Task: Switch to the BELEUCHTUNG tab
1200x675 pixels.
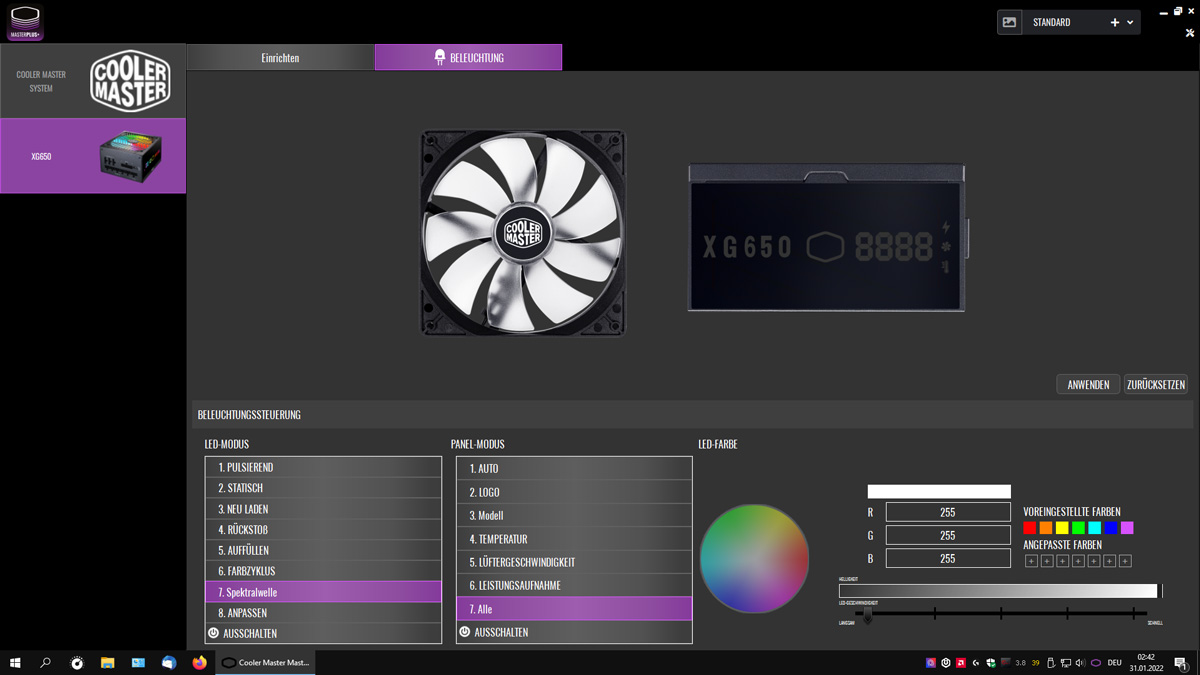Action: [468, 58]
